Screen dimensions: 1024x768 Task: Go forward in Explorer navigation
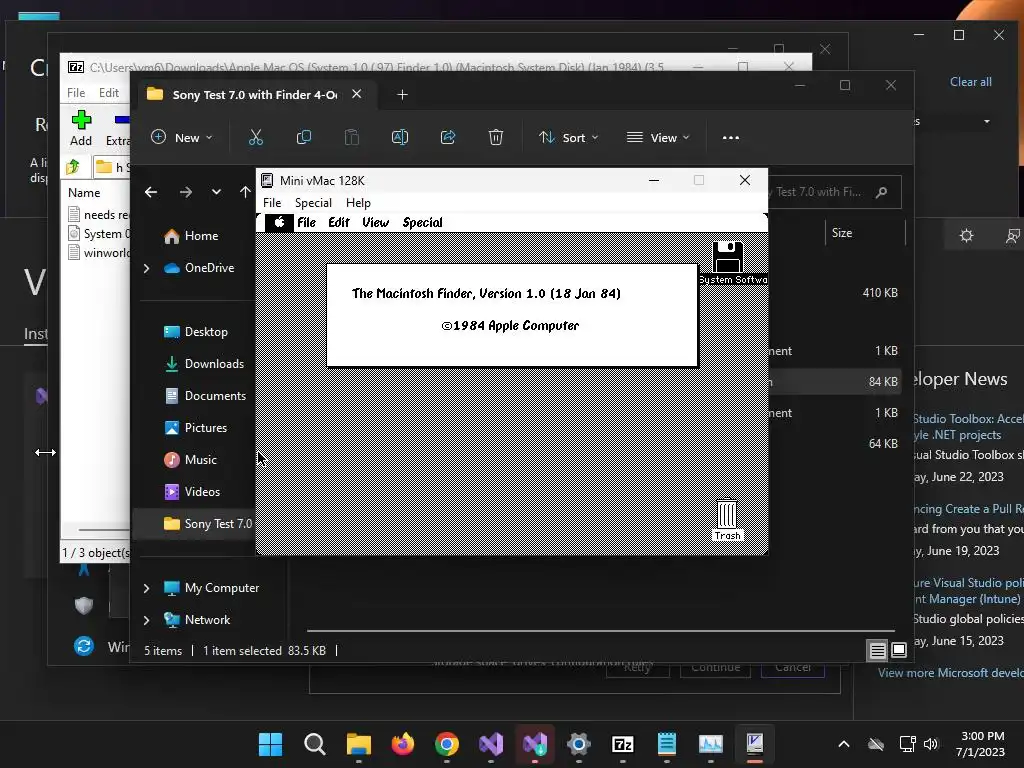185,192
